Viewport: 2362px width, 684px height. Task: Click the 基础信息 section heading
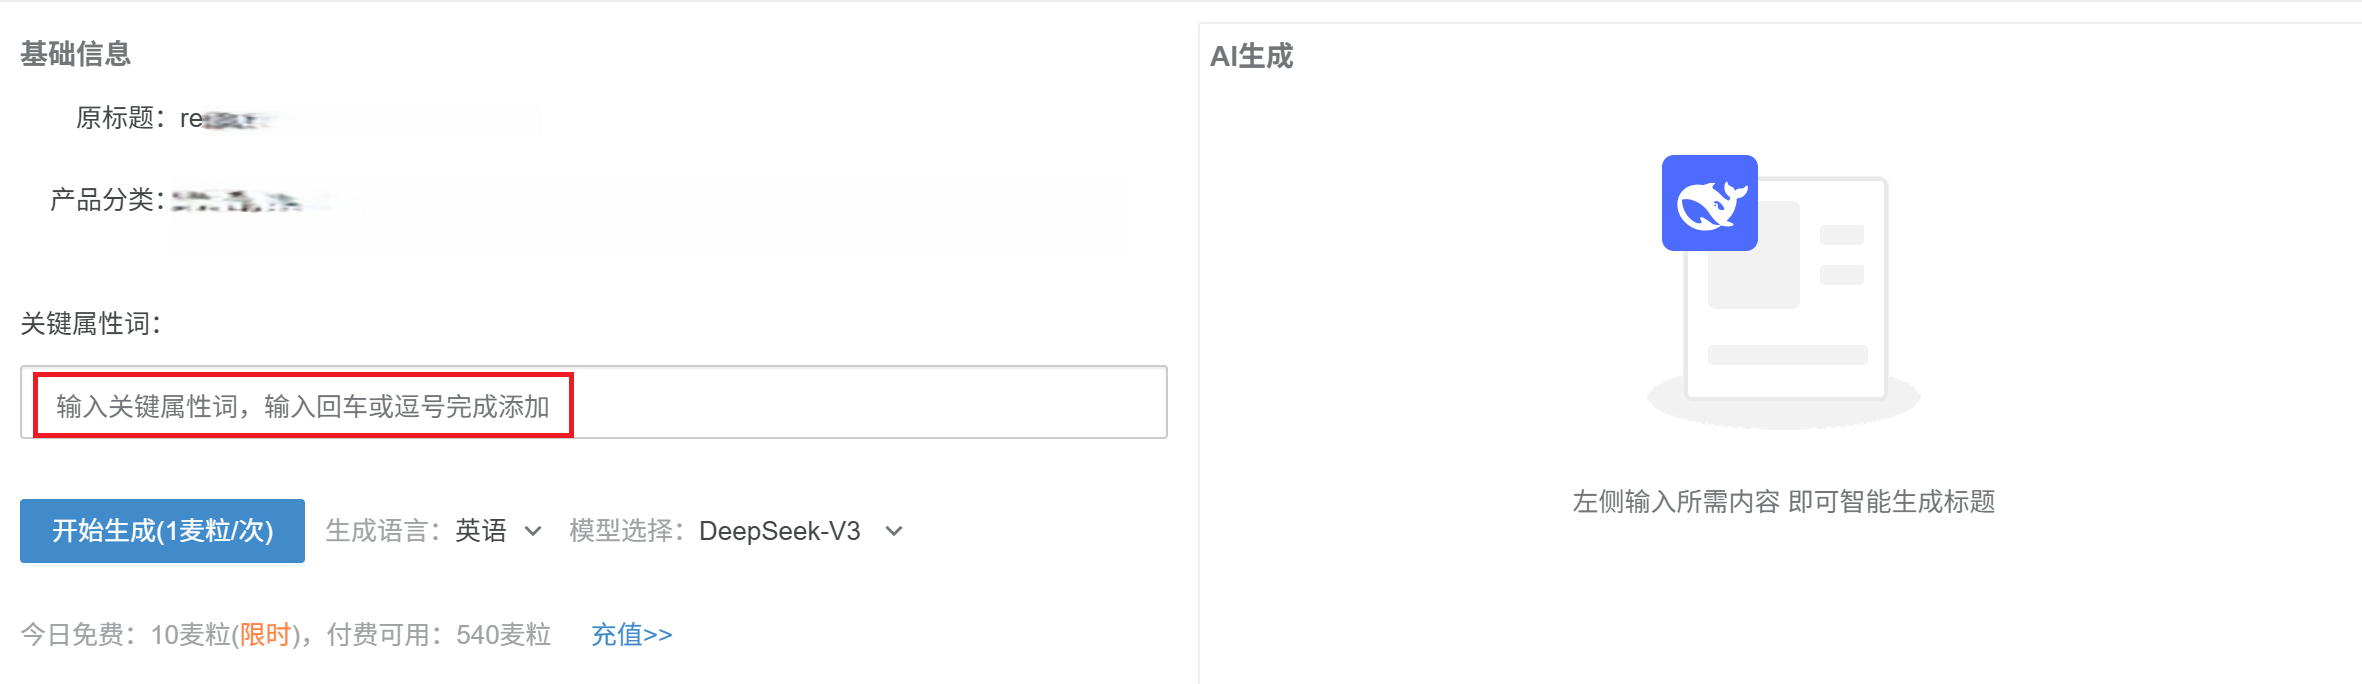[x=76, y=54]
